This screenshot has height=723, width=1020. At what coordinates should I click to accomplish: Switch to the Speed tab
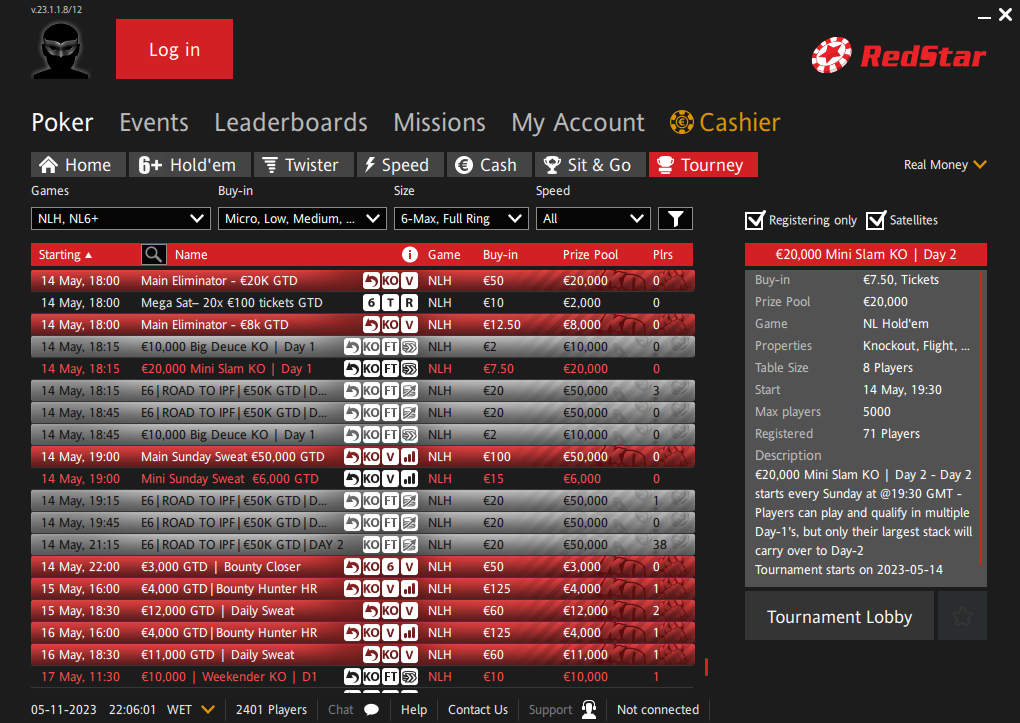[x=400, y=165]
